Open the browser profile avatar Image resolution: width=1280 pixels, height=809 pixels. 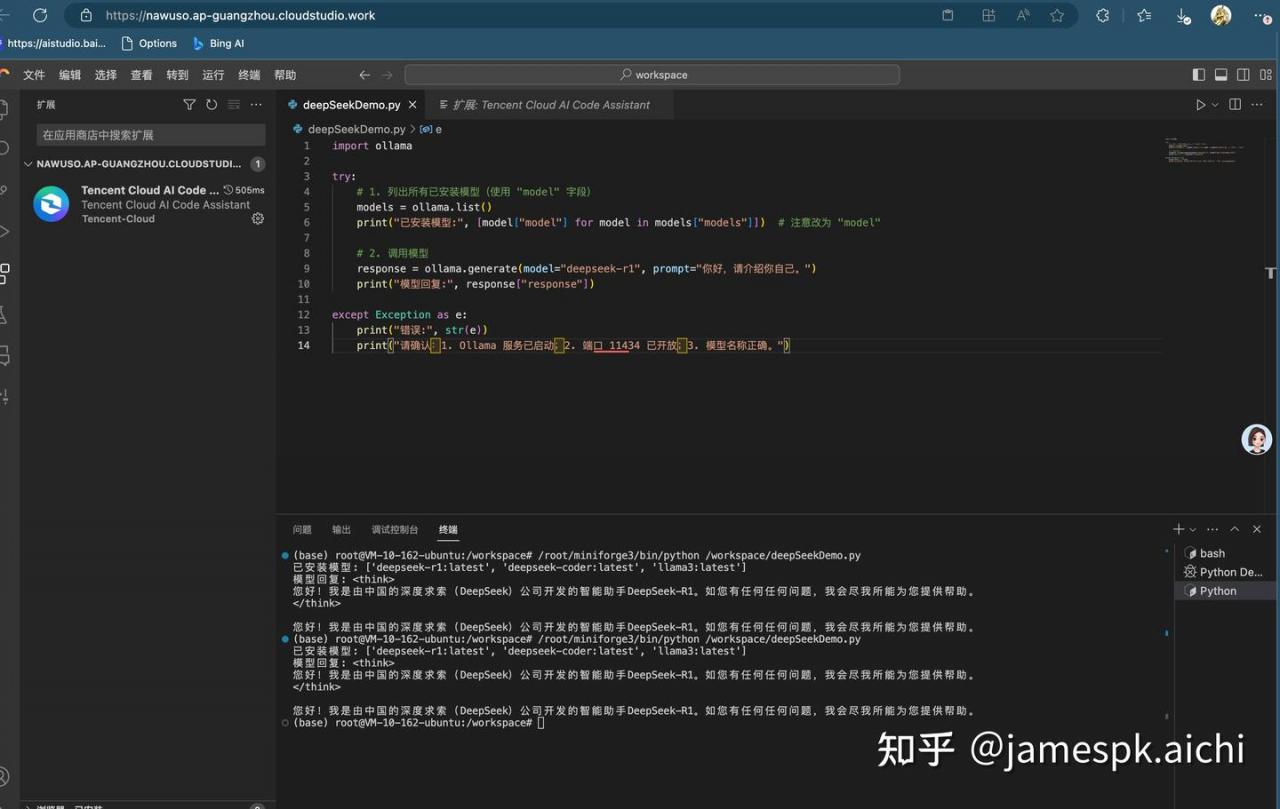(1220, 15)
